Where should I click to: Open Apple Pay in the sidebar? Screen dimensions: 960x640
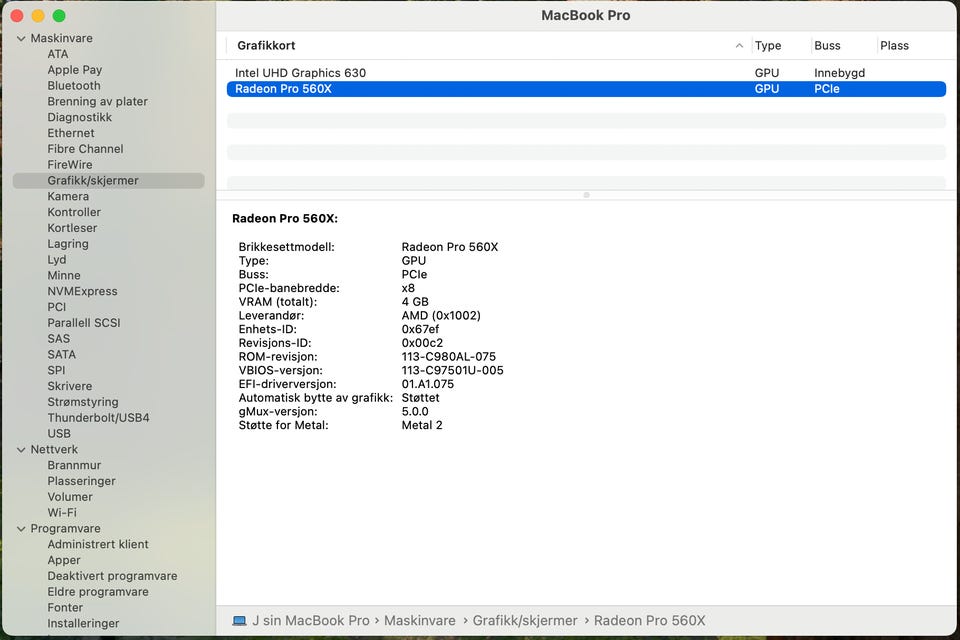point(75,70)
